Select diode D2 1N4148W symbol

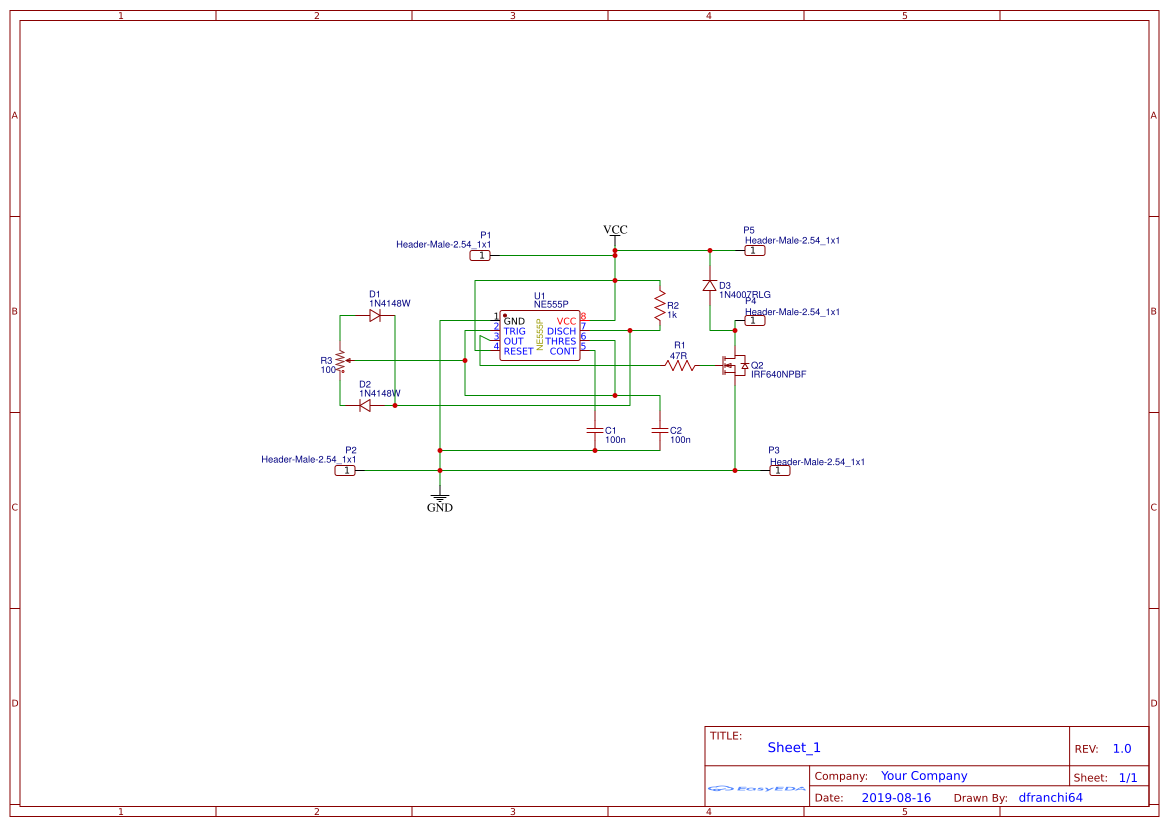click(365, 406)
